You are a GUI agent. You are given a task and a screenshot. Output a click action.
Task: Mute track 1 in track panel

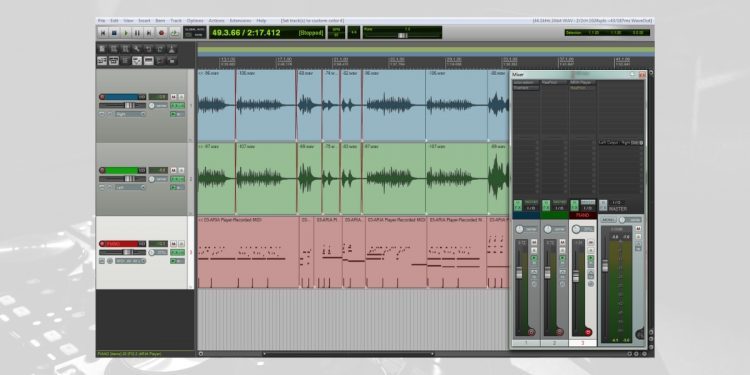(x=174, y=97)
